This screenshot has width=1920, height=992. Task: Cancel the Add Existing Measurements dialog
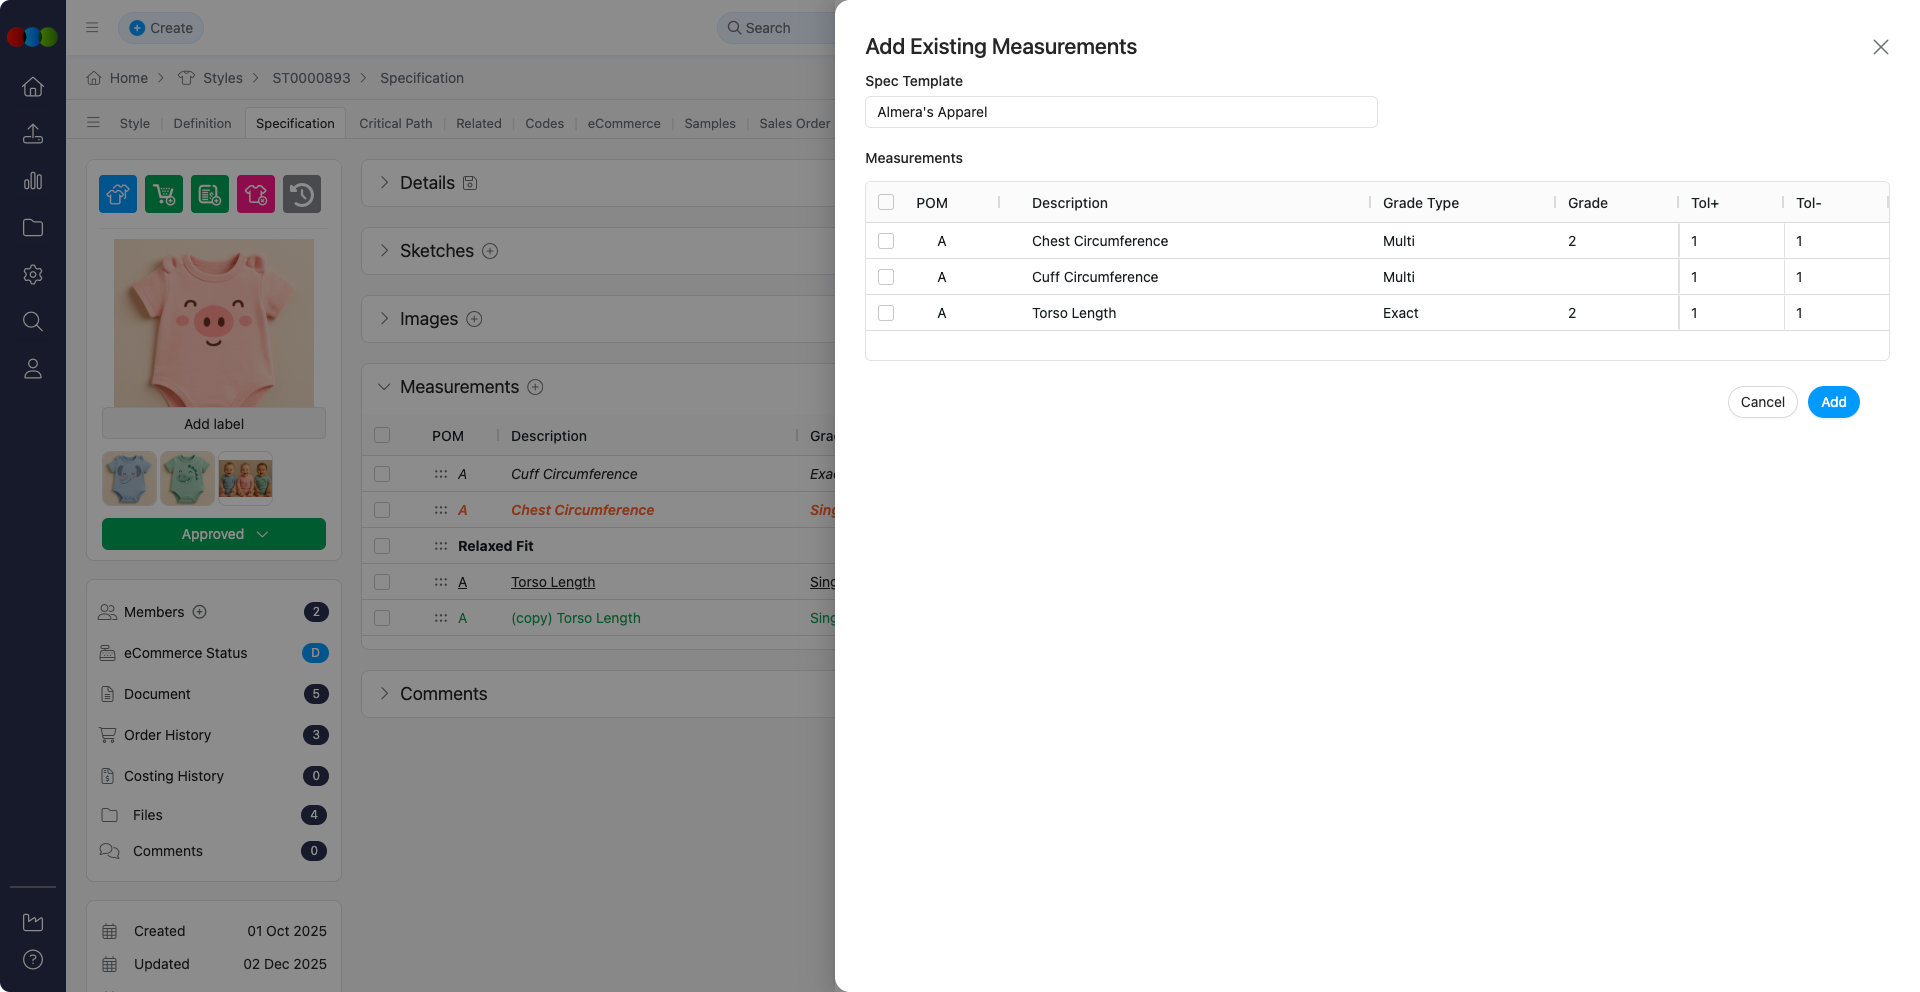point(1762,402)
